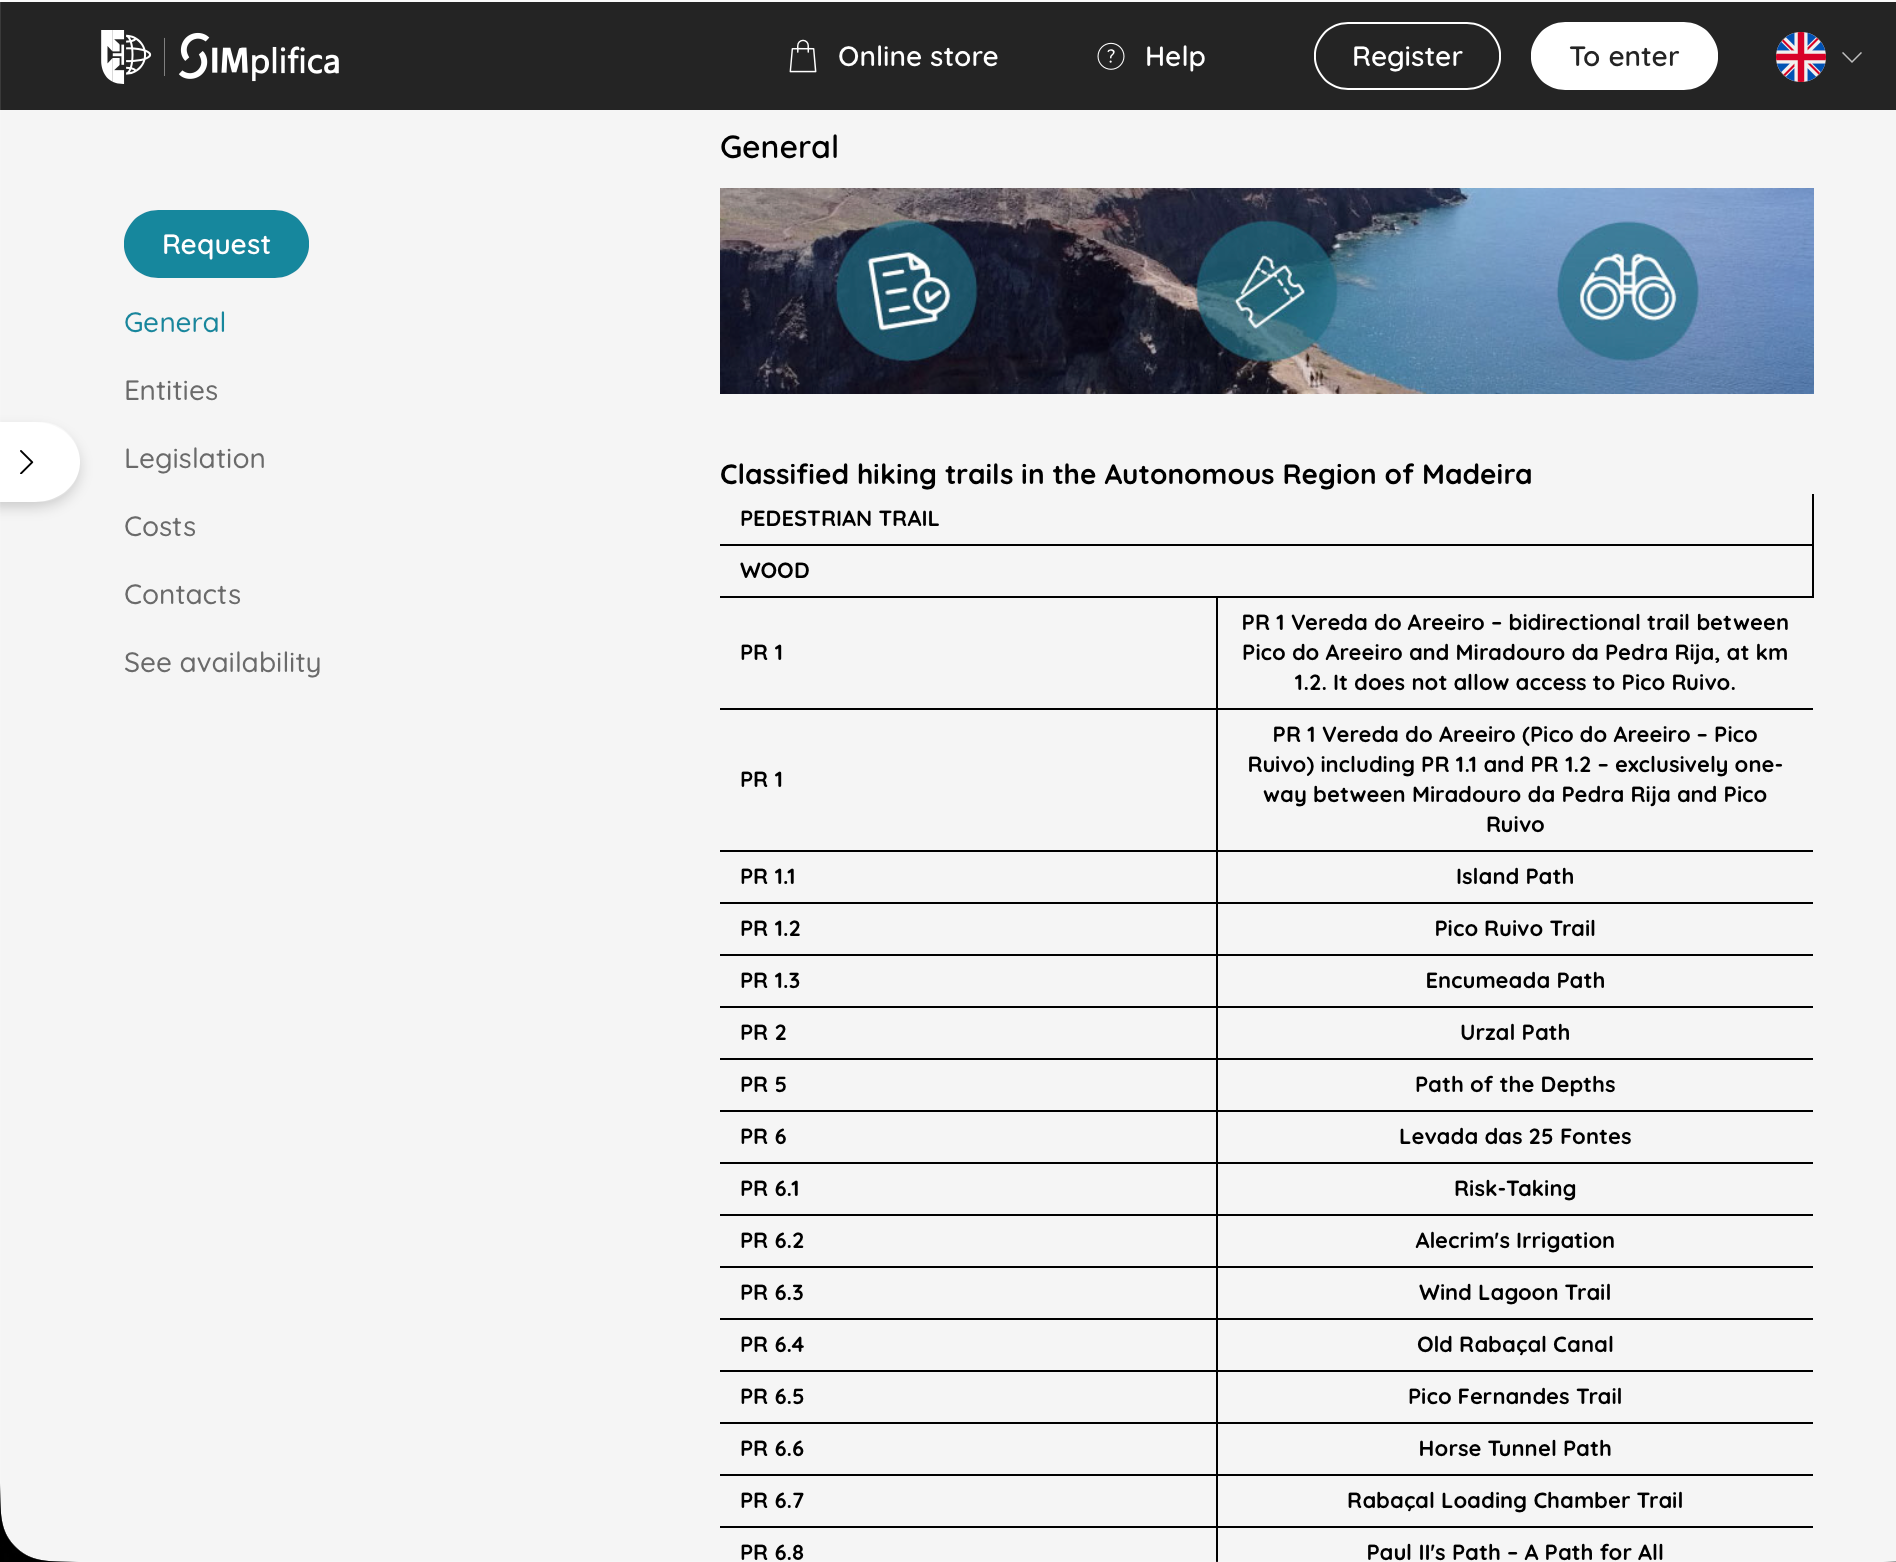Click the Old Rabaçal Canal cell
Viewport: 1896px width, 1562px height.
pyautogui.click(x=1515, y=1345)
